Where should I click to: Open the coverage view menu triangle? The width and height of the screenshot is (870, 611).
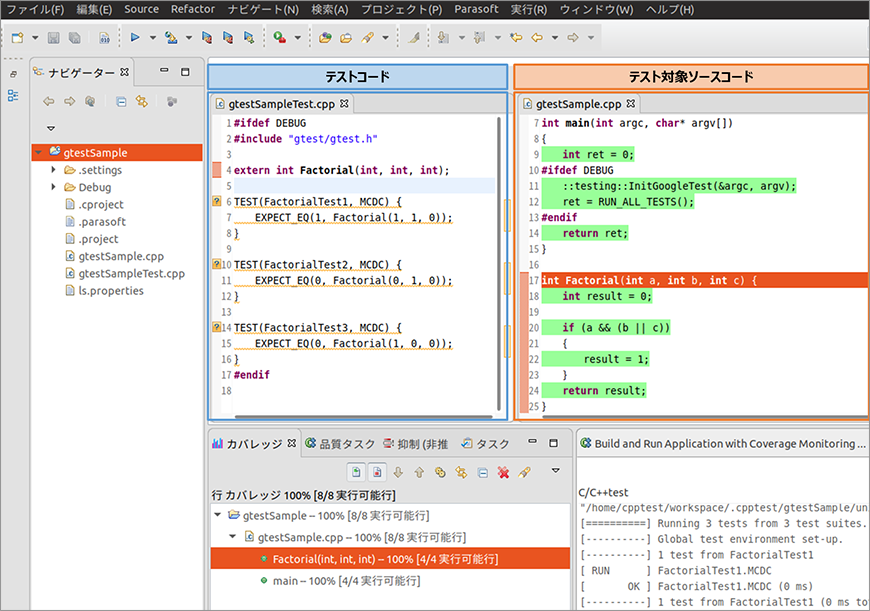(555, 471)
